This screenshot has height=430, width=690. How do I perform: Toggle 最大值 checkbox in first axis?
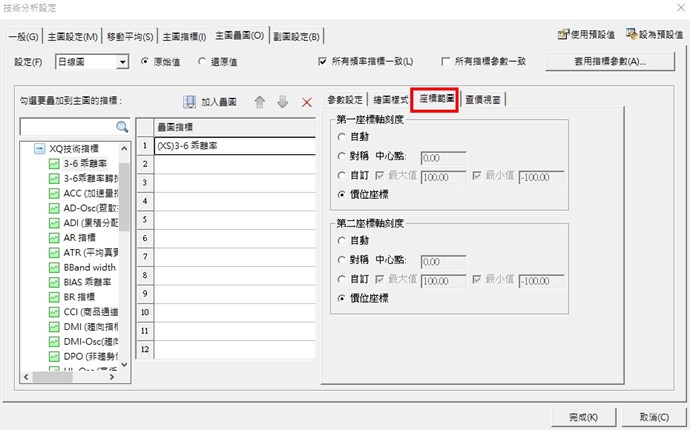pos(379,176)
